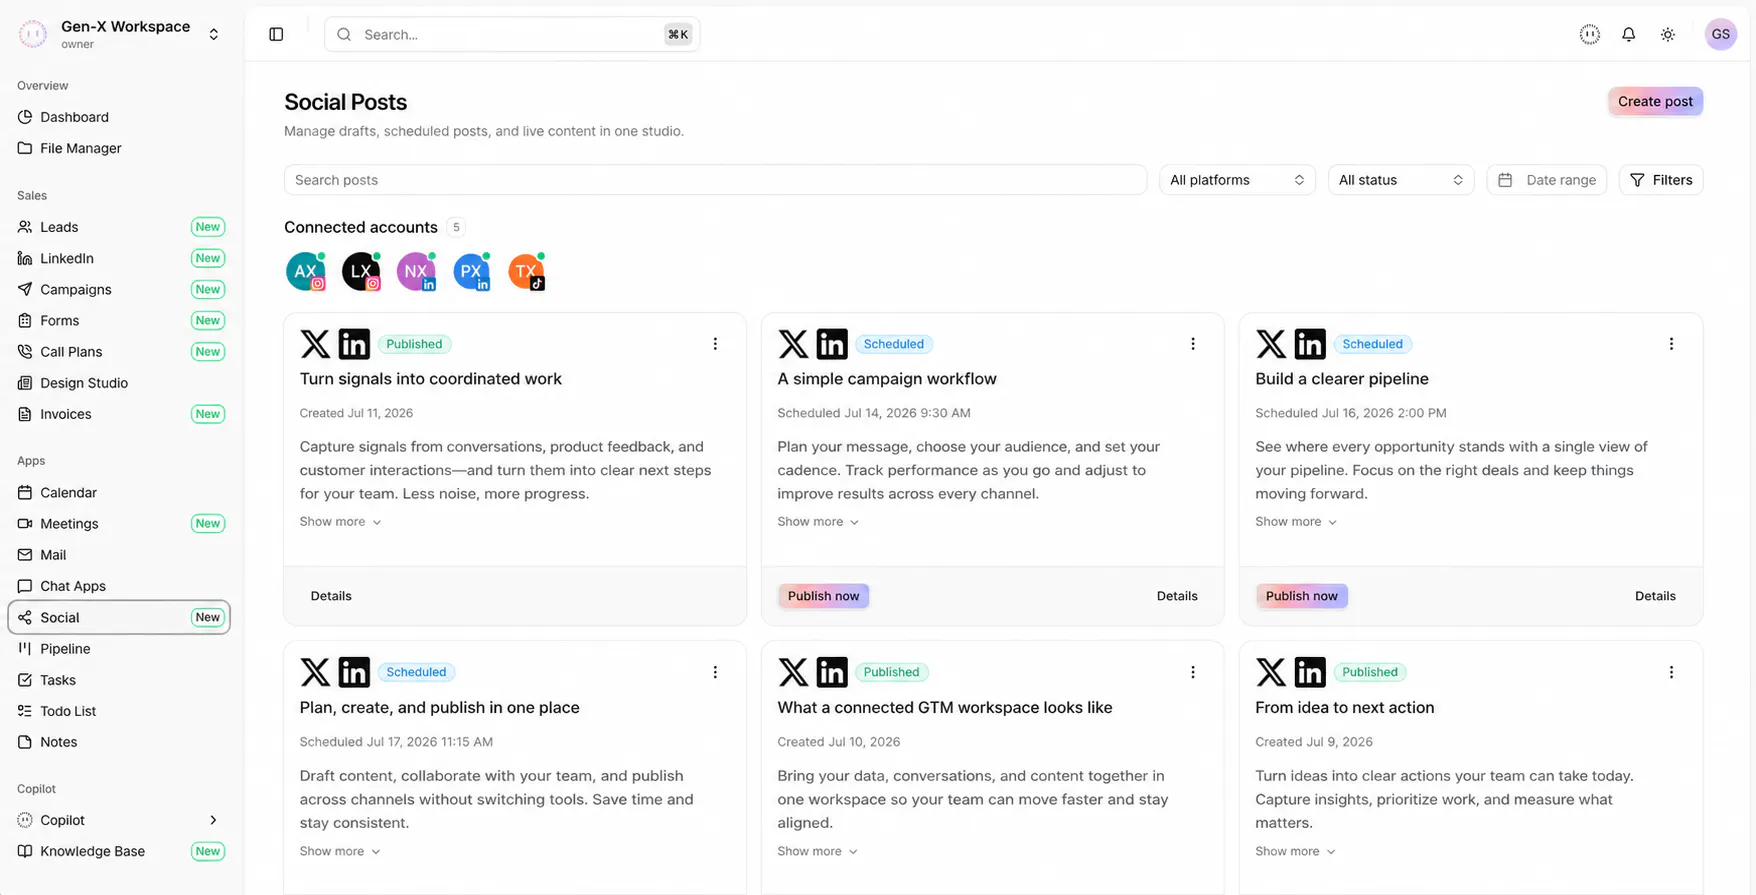The height and width of the screenshot is (895, 1756).
Task: Publish now 'Build a clearer pipeline'
Action: 1301,596
